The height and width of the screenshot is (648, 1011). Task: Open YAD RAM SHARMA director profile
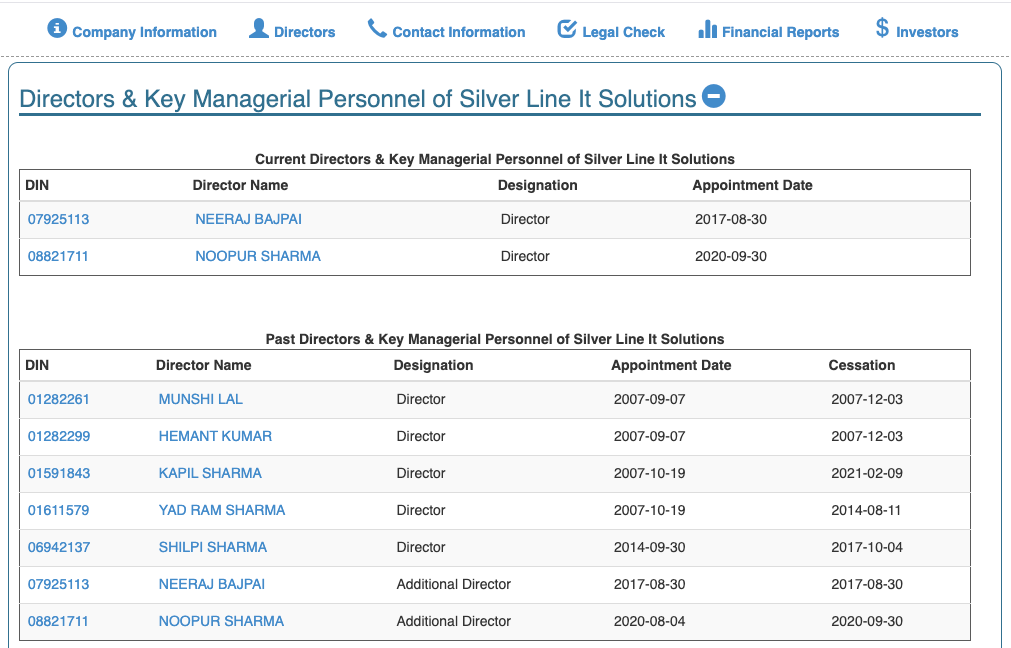tap(222, 510)
